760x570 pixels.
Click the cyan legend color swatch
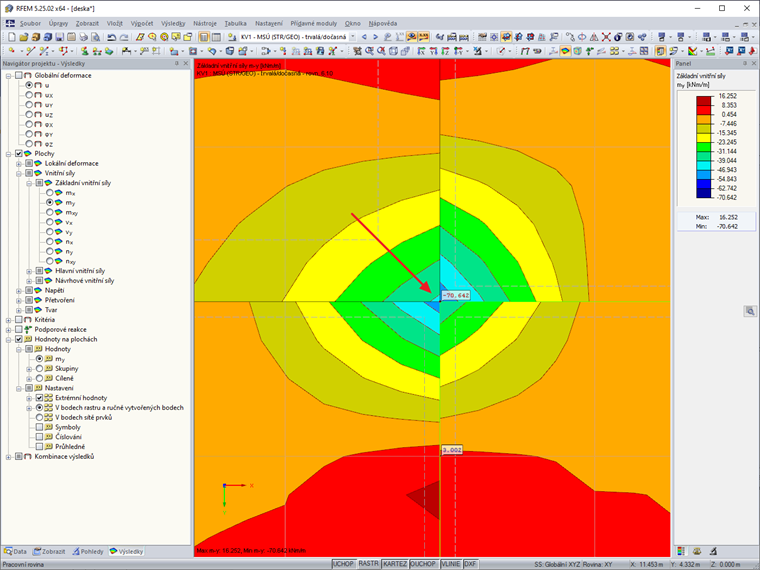703,165
